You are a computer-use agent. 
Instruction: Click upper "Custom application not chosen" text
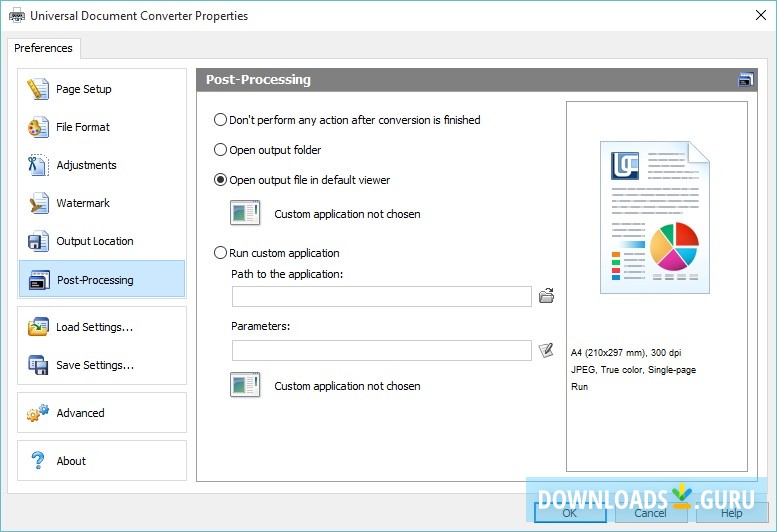tap(347, 214)
